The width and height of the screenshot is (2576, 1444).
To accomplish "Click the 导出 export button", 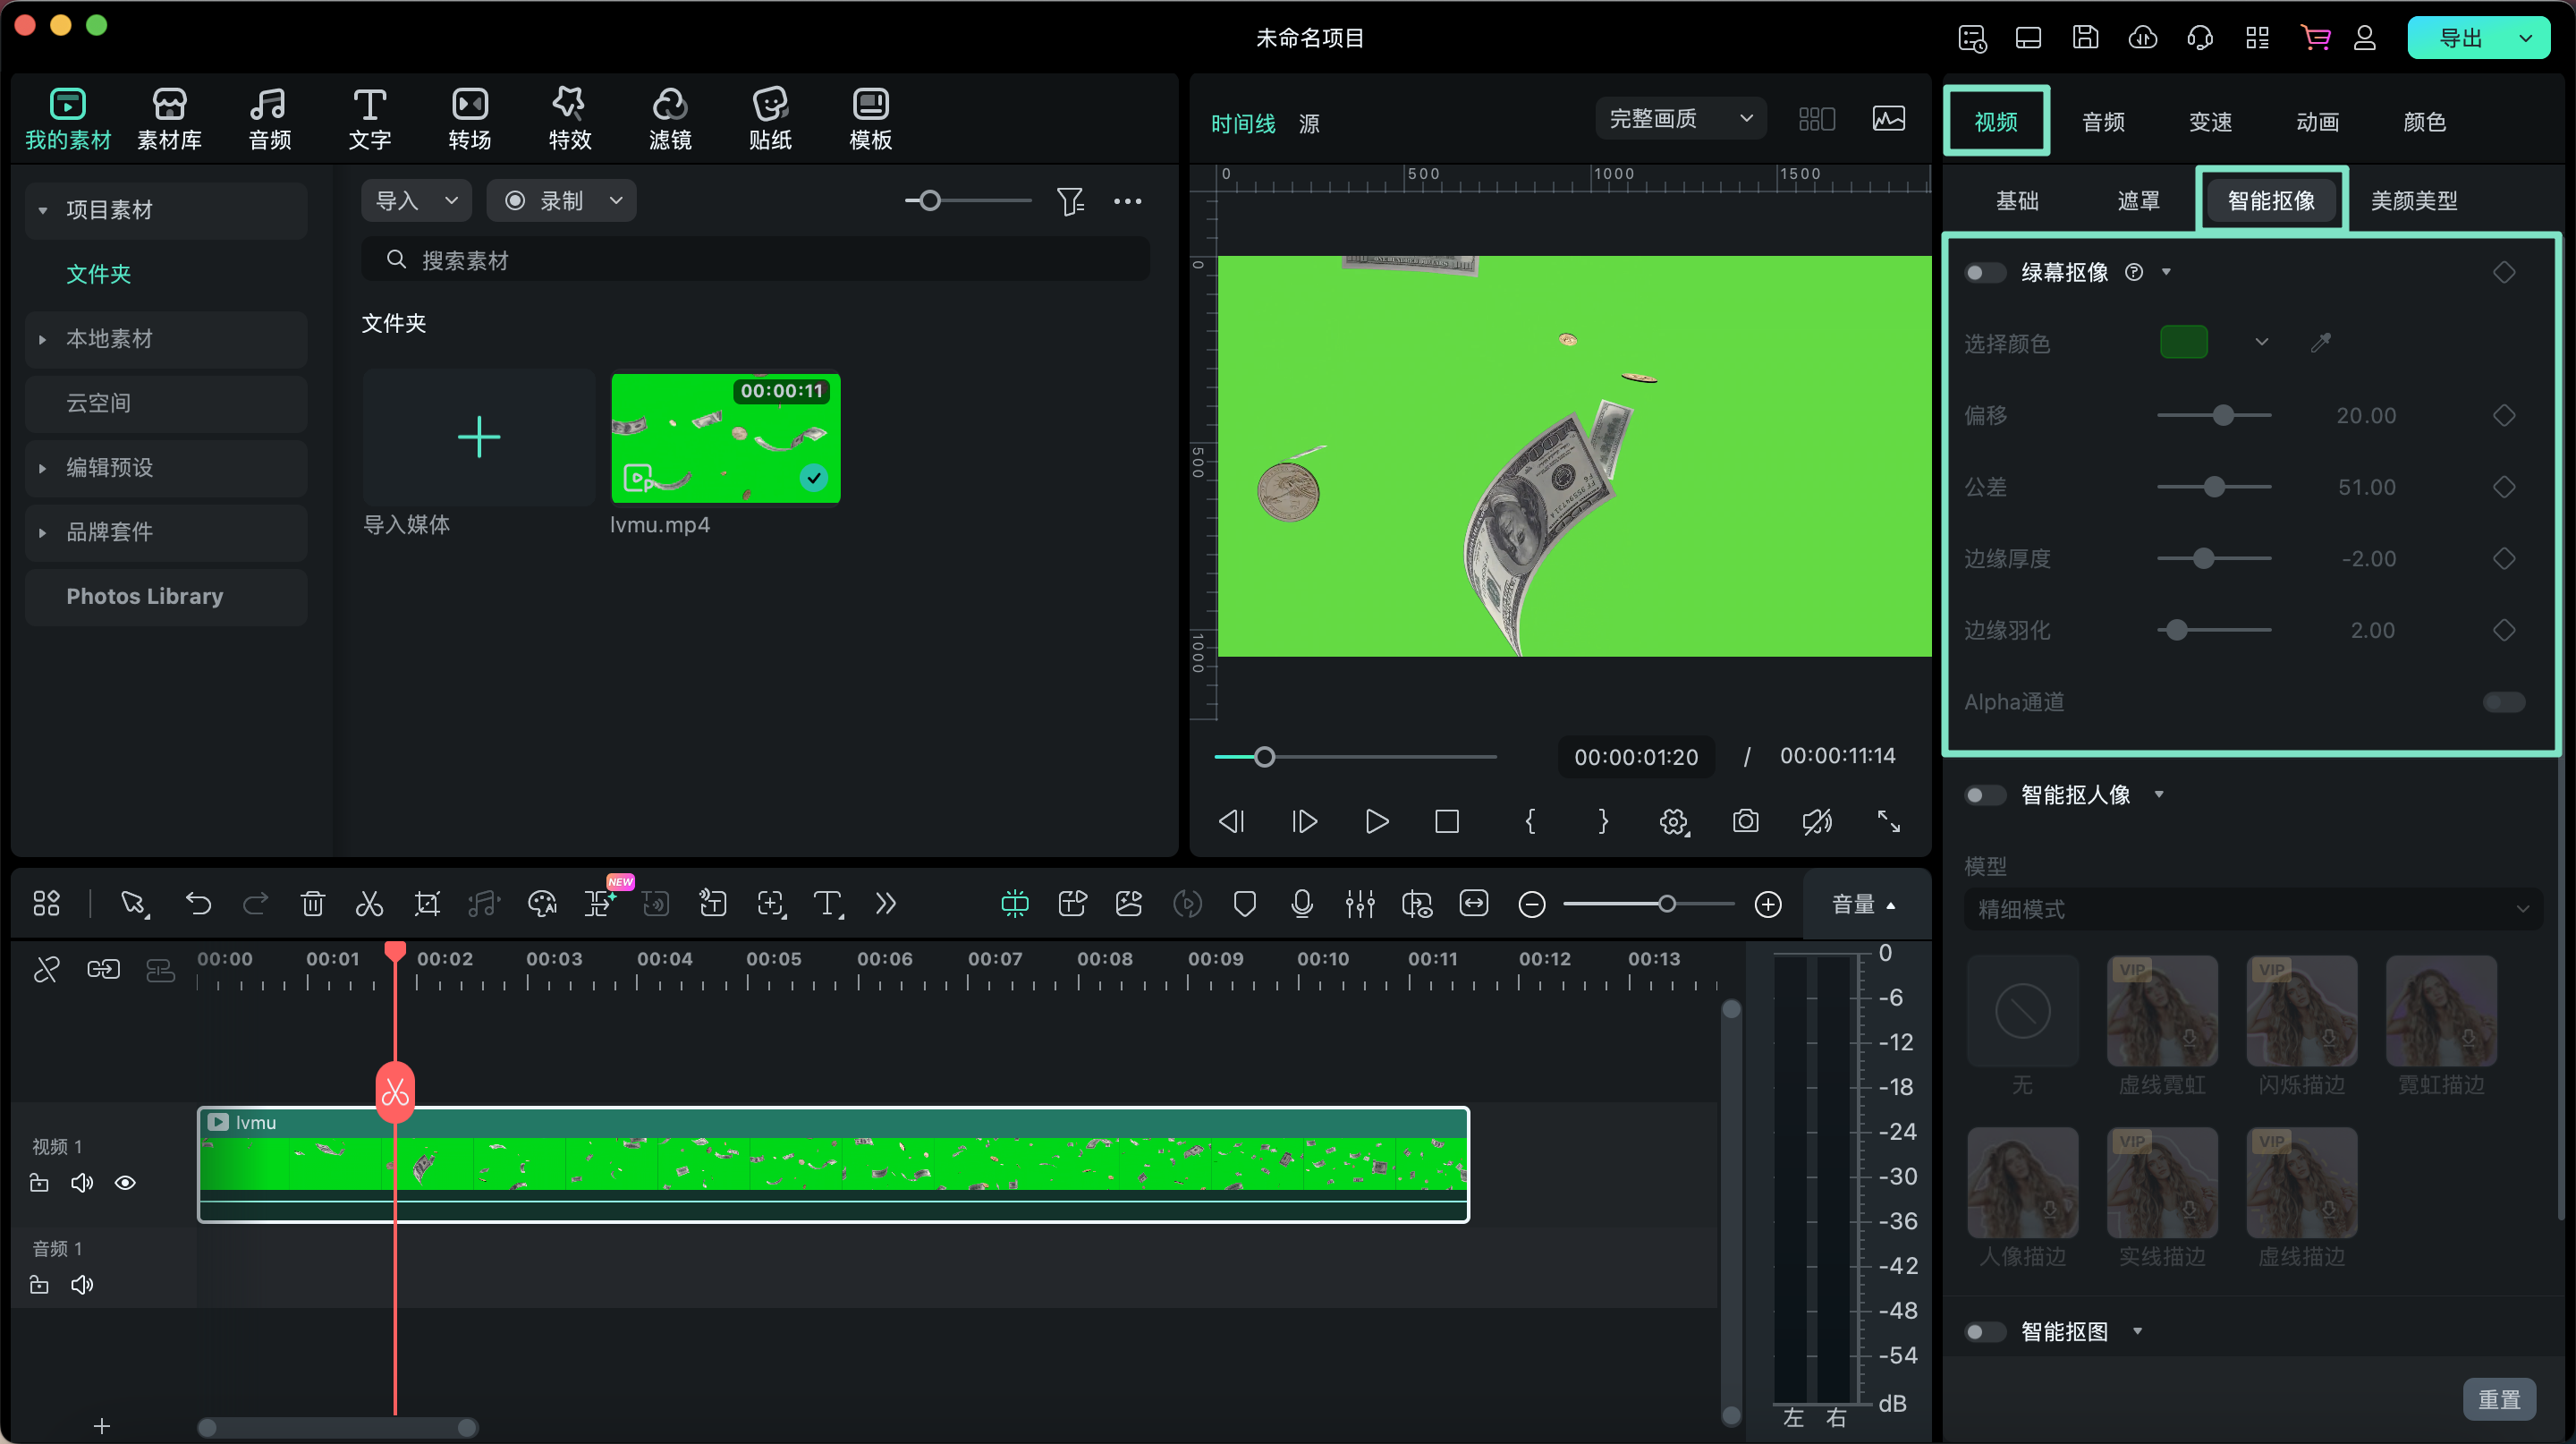I will click(x=2460, y=38).
